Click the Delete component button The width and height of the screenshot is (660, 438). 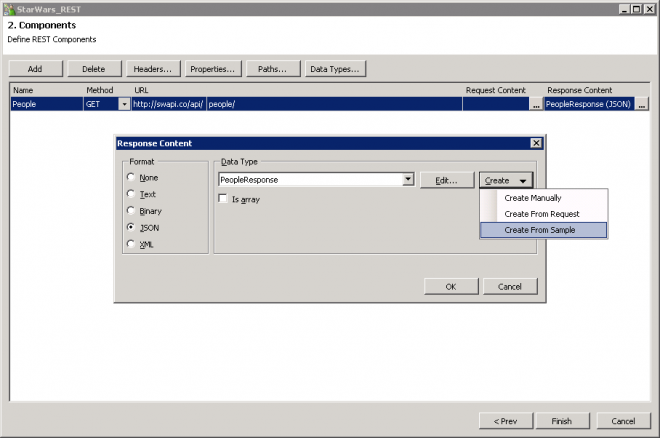tap(94, 69)
